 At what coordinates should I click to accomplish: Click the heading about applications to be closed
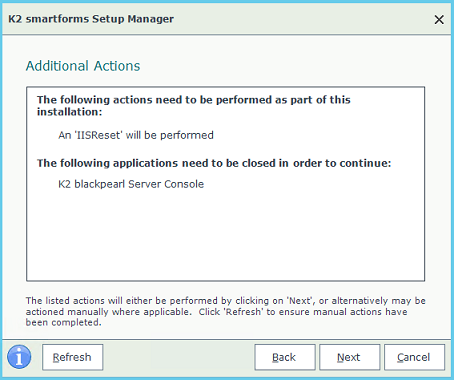click(x=214, y=163)
